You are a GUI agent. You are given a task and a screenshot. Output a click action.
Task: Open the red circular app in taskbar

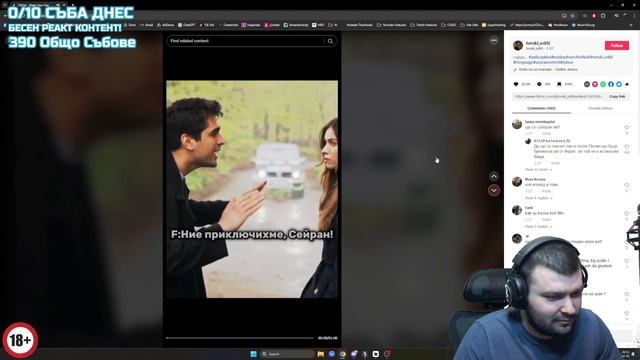click(387, 354)
